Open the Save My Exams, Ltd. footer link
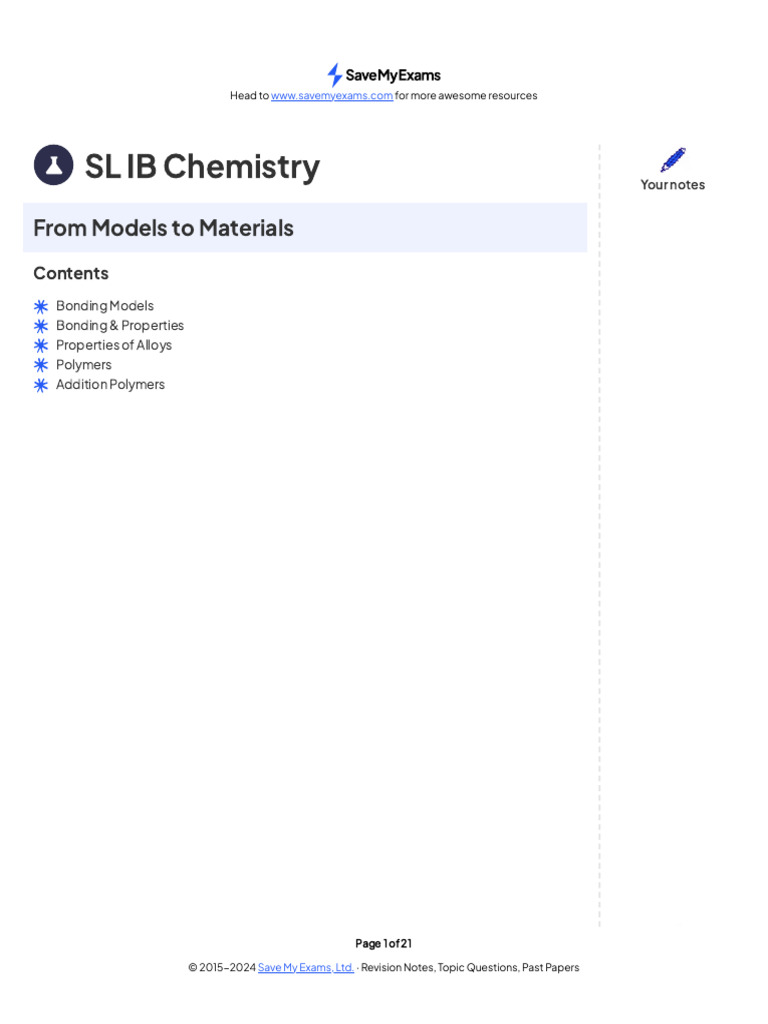Image resolution: width=768 pixels, height=1024 pixels. [305, 968]
